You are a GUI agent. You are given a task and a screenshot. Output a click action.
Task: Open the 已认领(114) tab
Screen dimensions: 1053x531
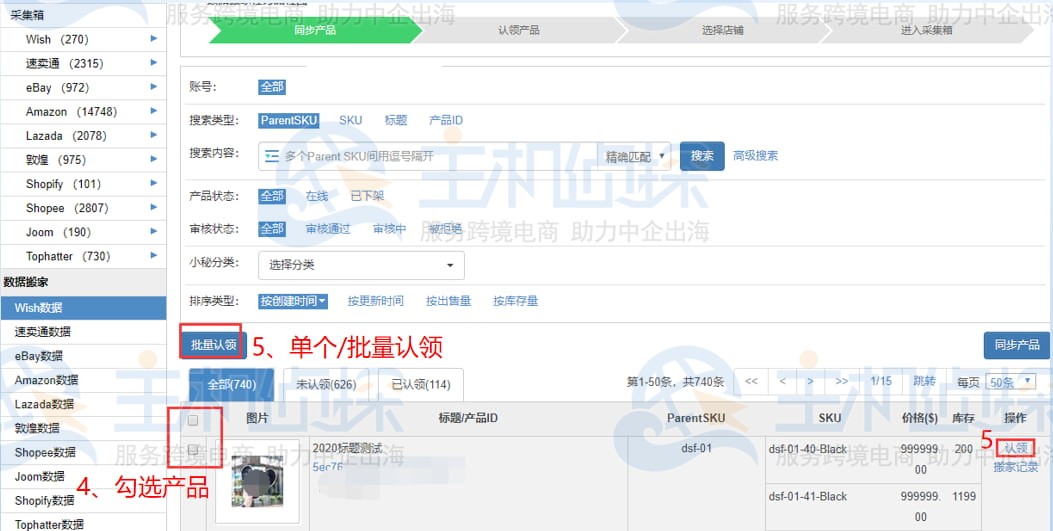tap(421, 385)
